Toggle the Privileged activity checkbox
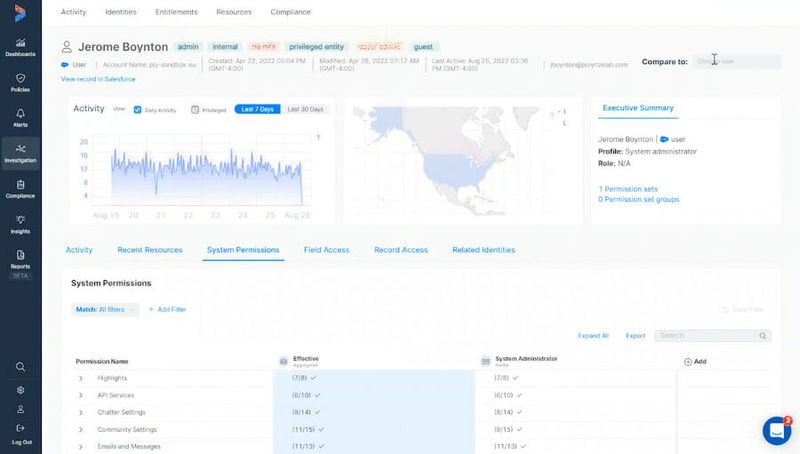800x454 pixels. pos(195,109)
